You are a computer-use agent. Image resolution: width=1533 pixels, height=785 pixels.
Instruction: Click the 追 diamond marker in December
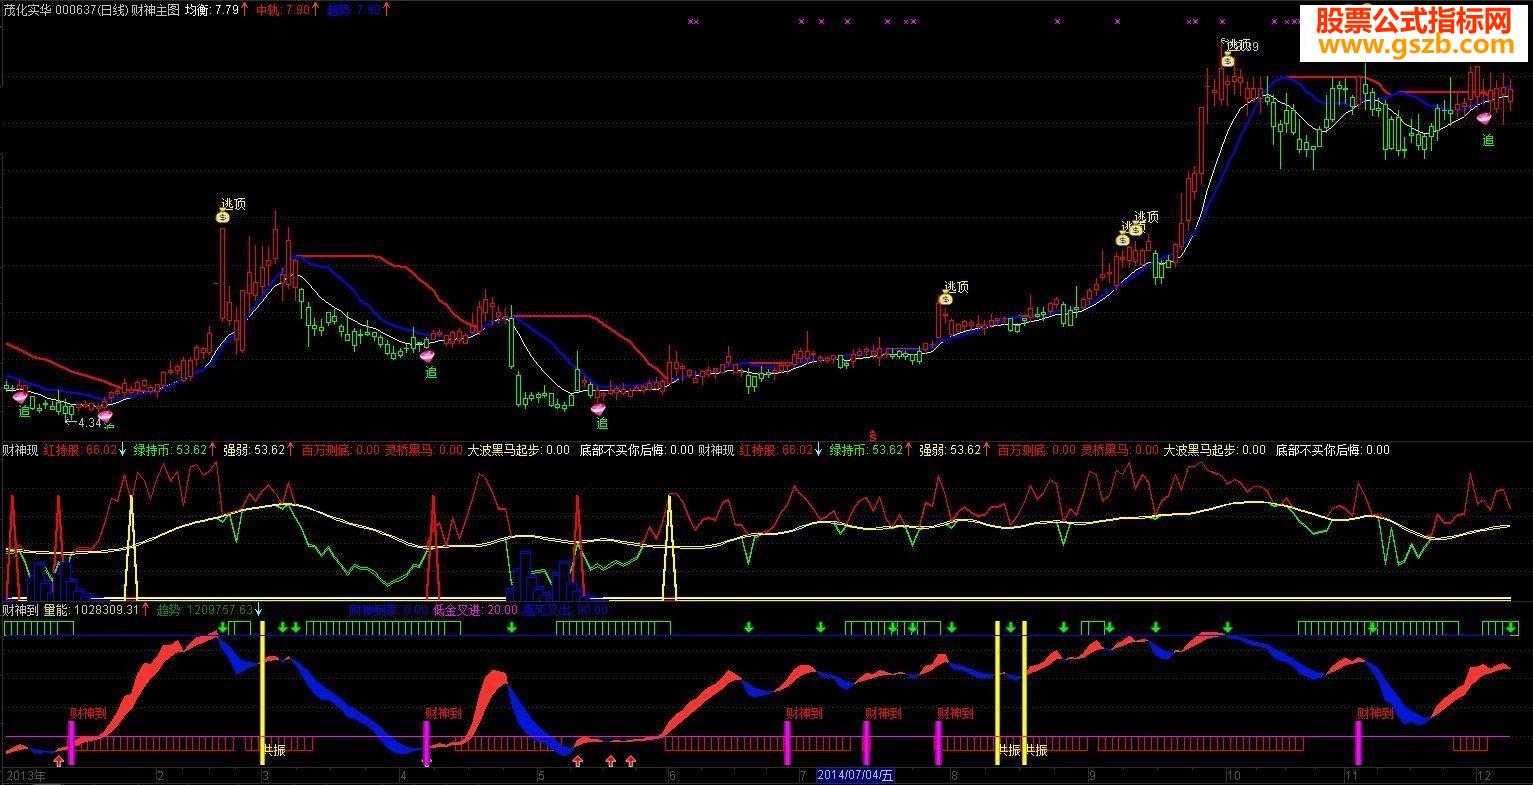(x=1483, y=119)
